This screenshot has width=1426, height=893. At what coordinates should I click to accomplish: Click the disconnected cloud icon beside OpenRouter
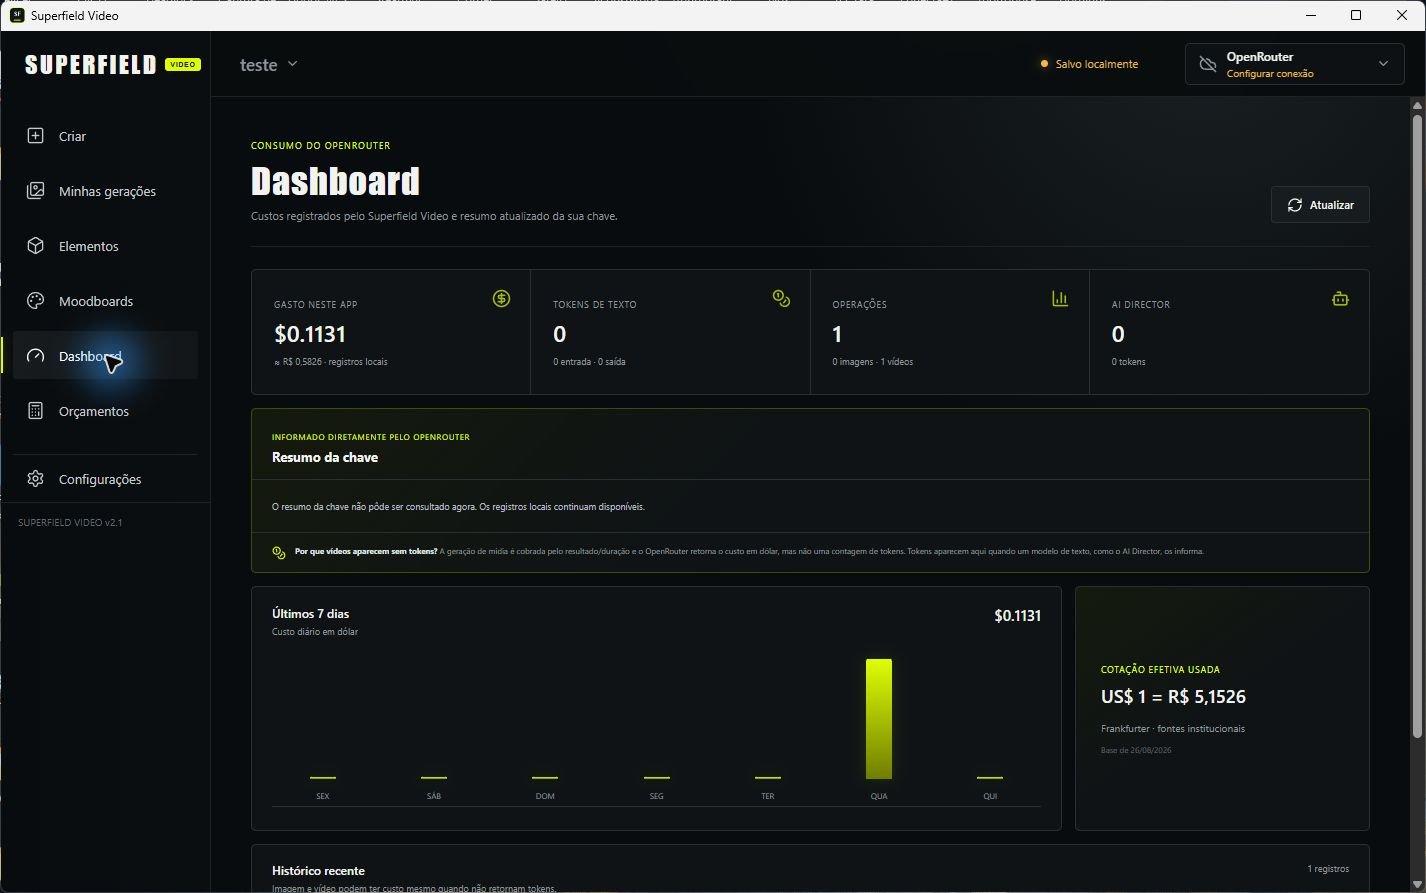point(1208,64)
